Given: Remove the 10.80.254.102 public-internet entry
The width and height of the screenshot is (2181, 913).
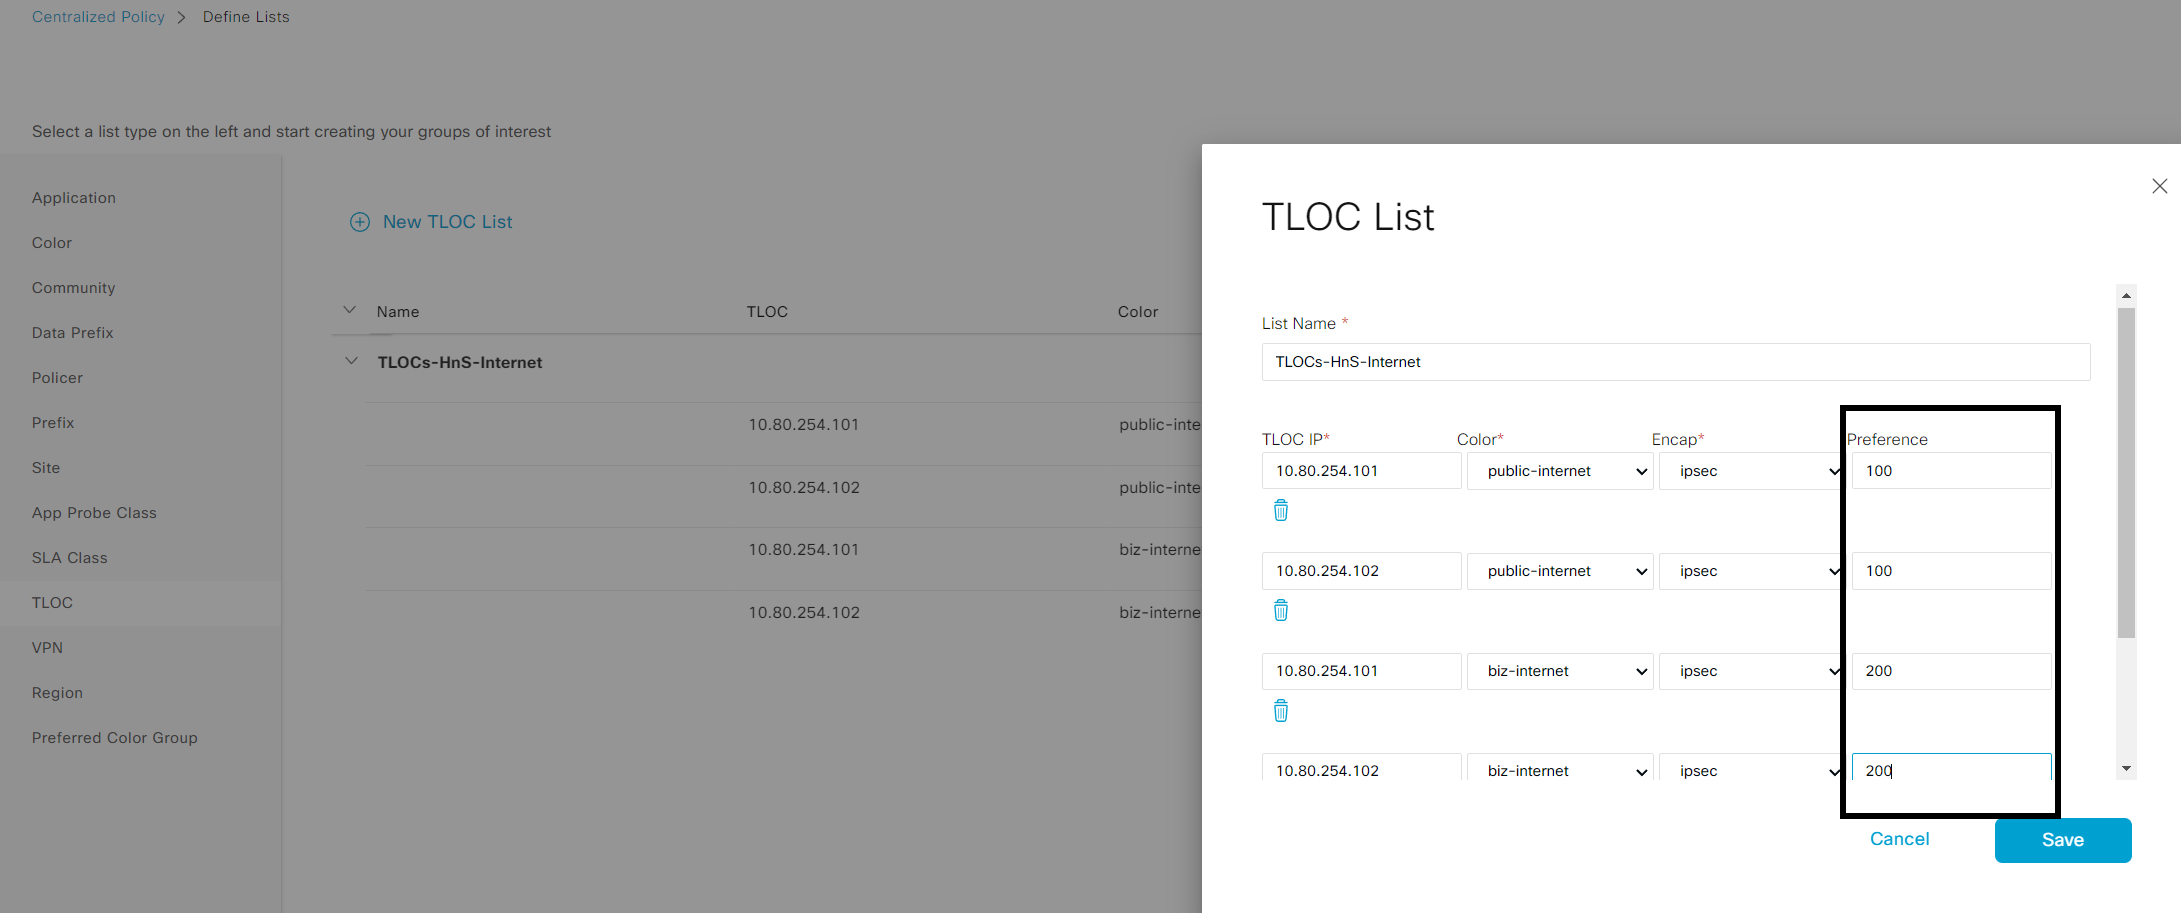Looking at the screenshot, I should [1281, 610].
